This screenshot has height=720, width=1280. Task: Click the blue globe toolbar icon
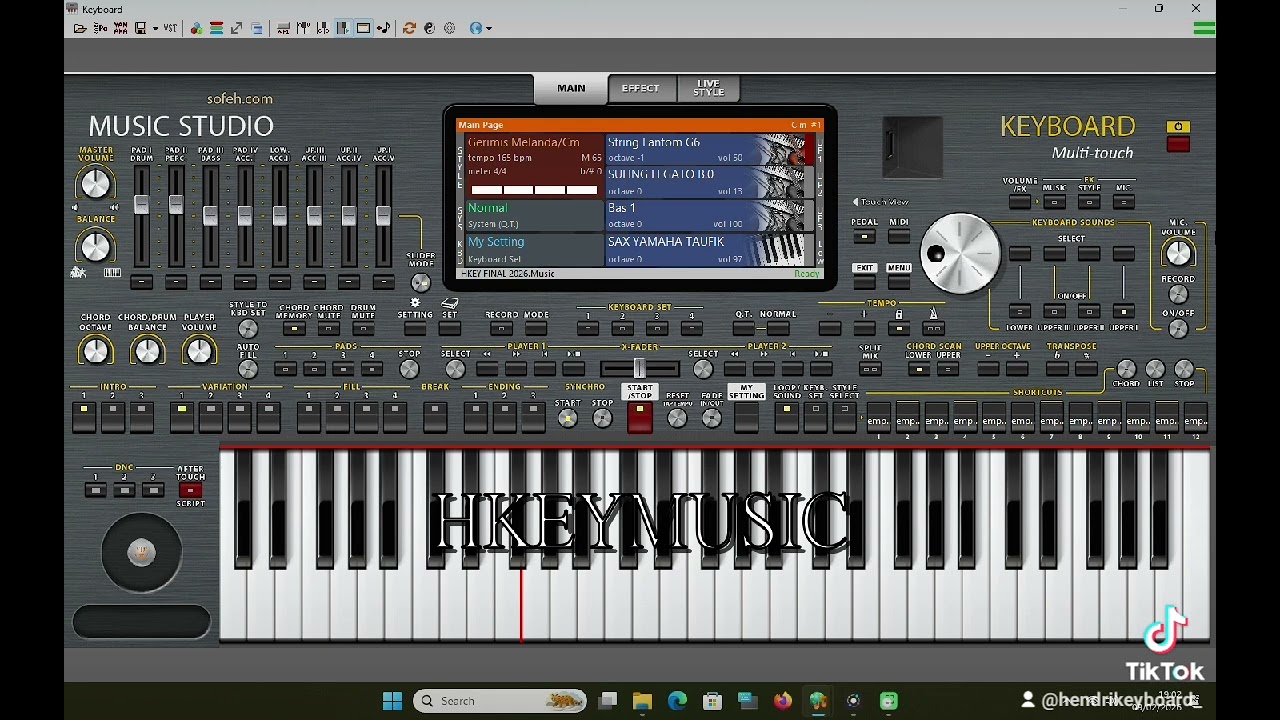tap(476, 28)
